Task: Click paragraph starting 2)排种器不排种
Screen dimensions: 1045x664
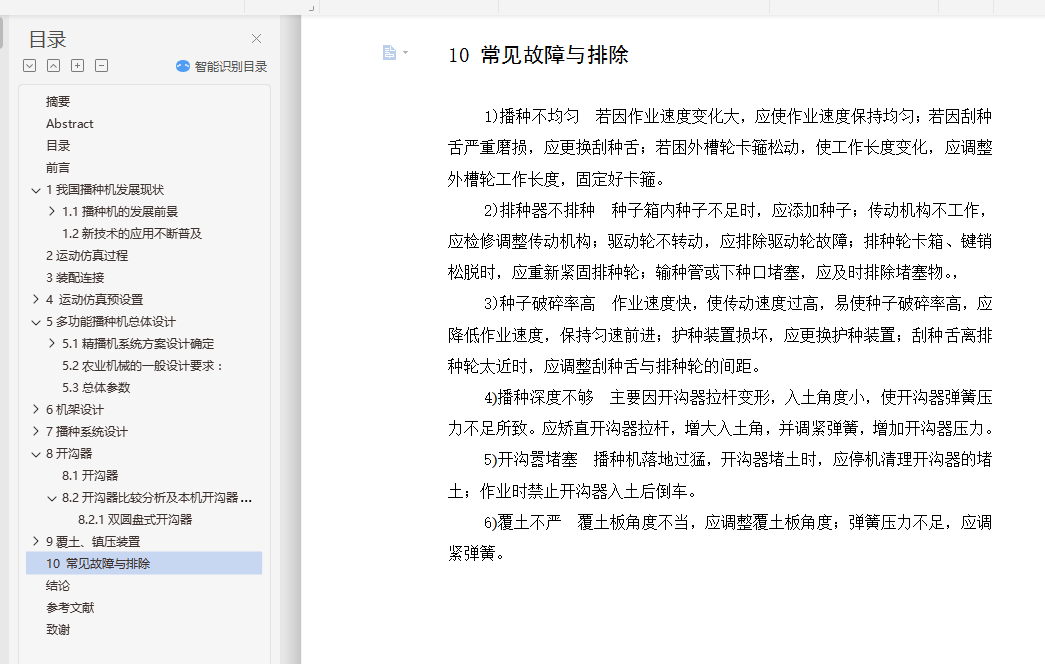Action: tap(720, 241)
